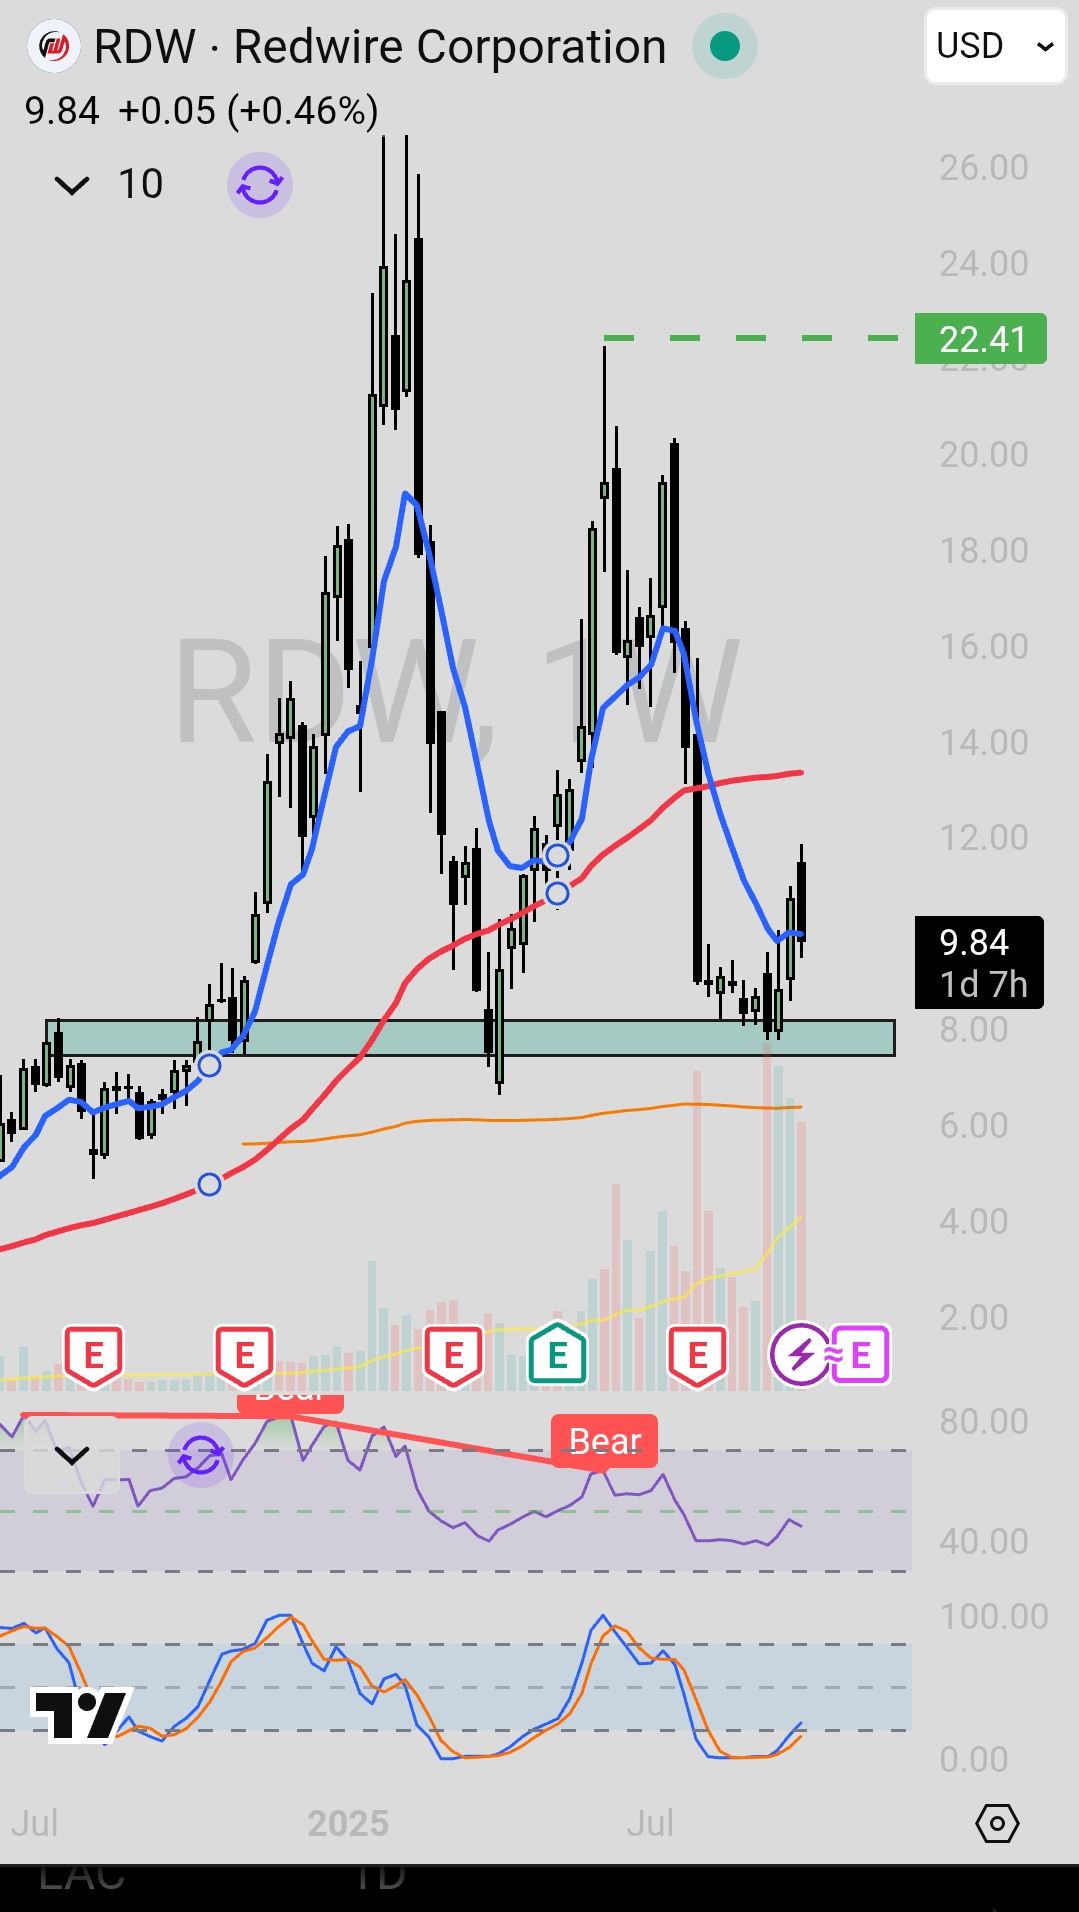Tap the 100.00 stochastic scale label
1079x1912 pixels.
[993, 1616]
